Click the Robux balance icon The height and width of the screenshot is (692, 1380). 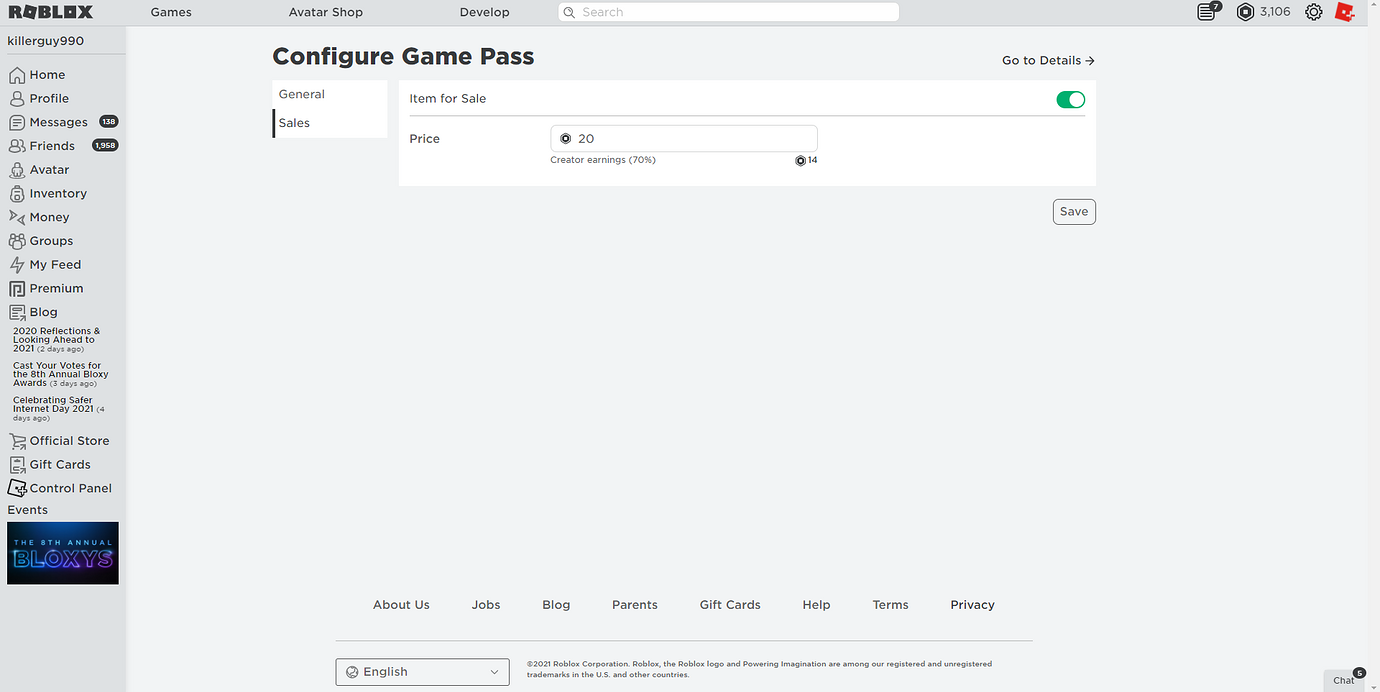[x=1245, y=12]
